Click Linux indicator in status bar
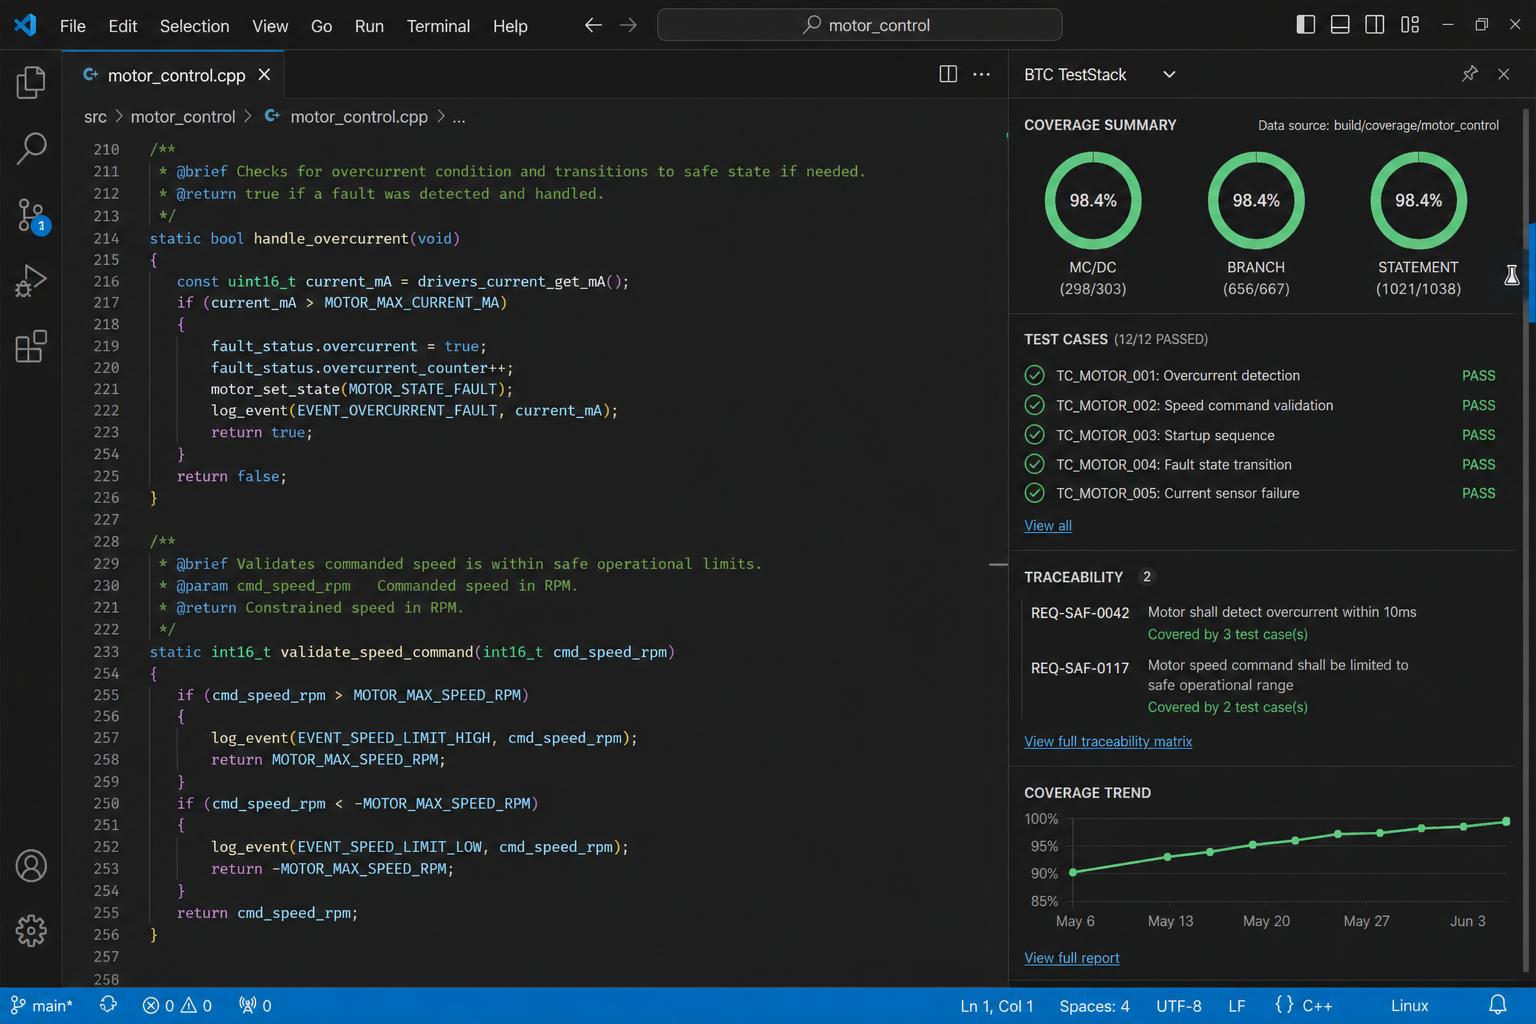 click(1410, 1006)
